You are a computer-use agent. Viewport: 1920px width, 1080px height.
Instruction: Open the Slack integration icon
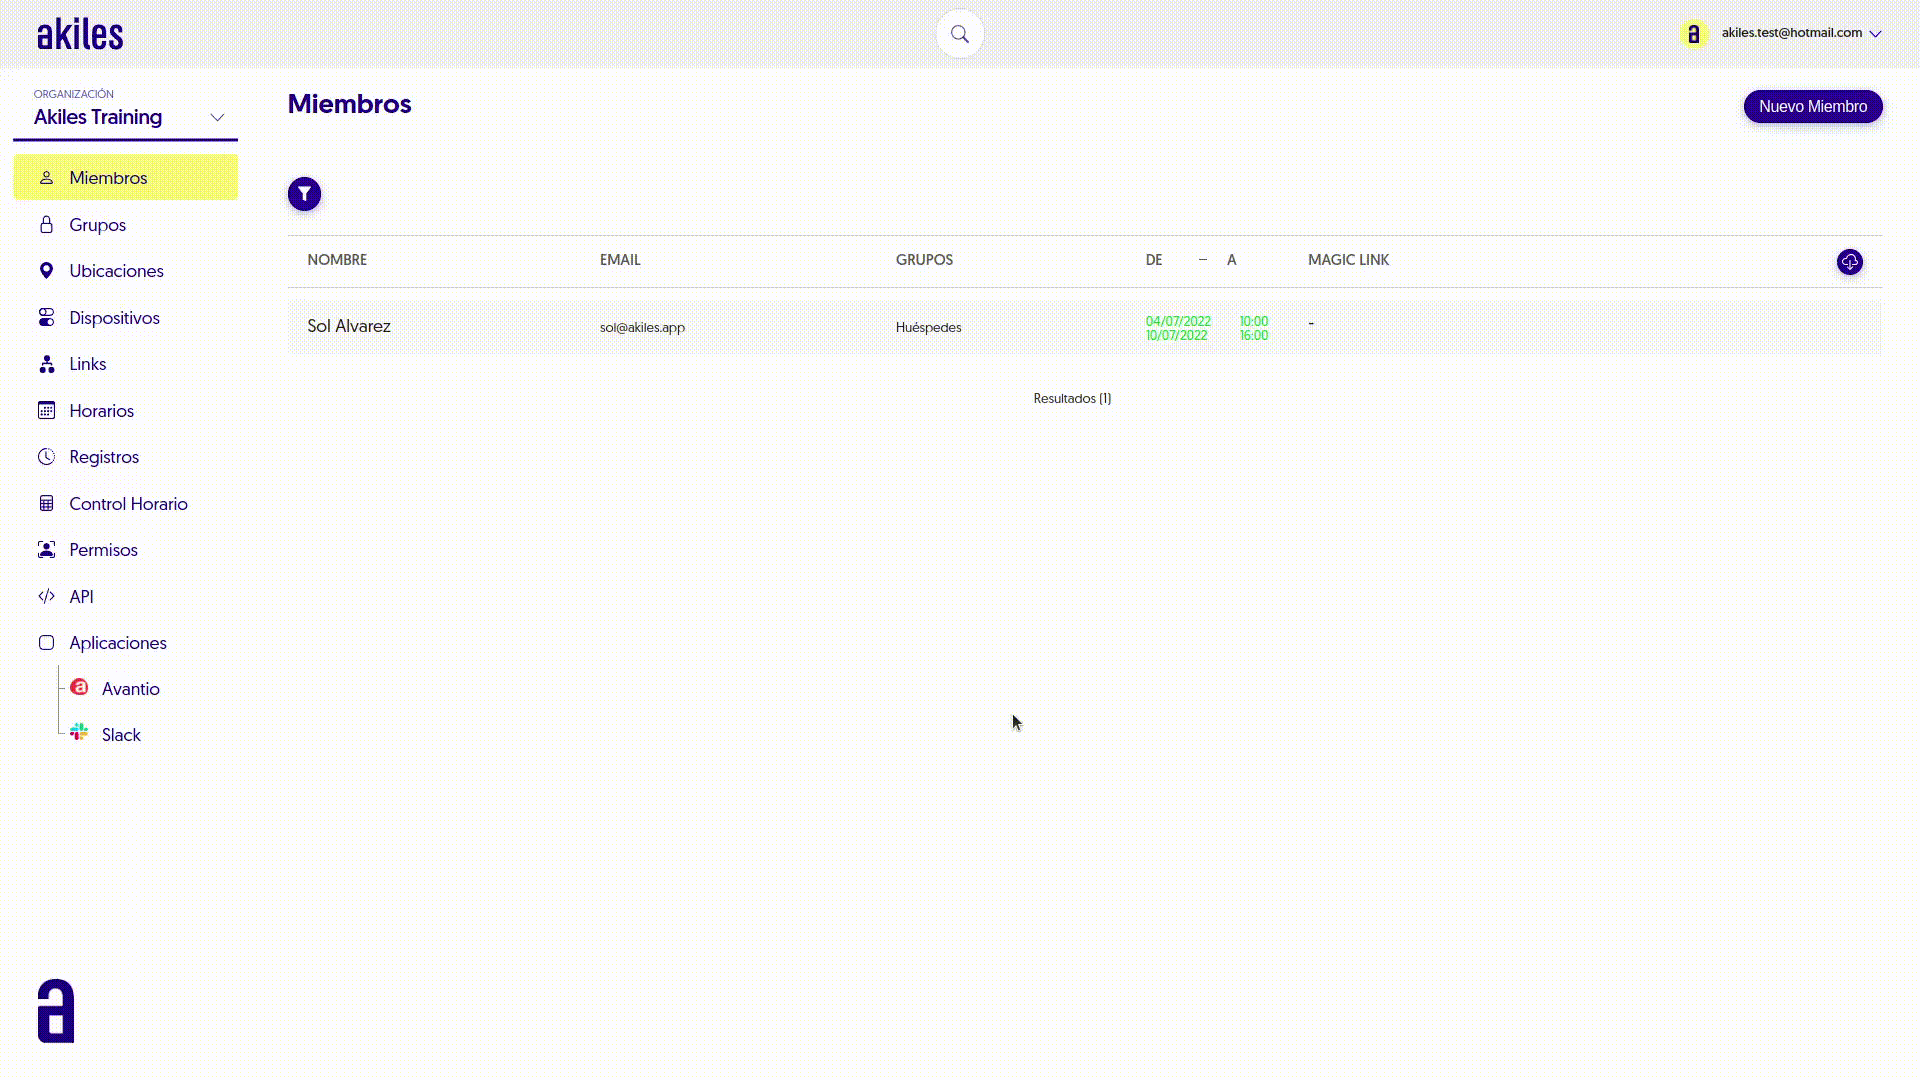coord(79,731)
